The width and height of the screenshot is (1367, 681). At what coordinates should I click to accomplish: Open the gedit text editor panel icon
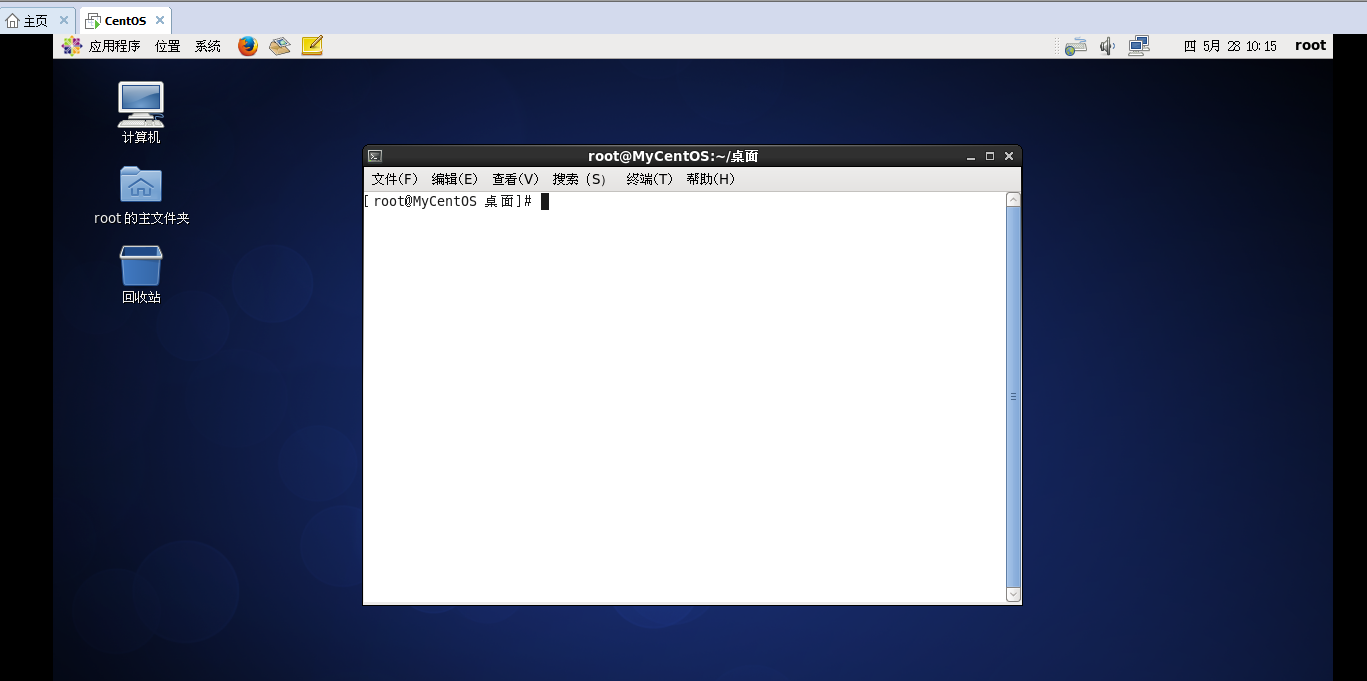pyautogui.click(x=312, y=45)
